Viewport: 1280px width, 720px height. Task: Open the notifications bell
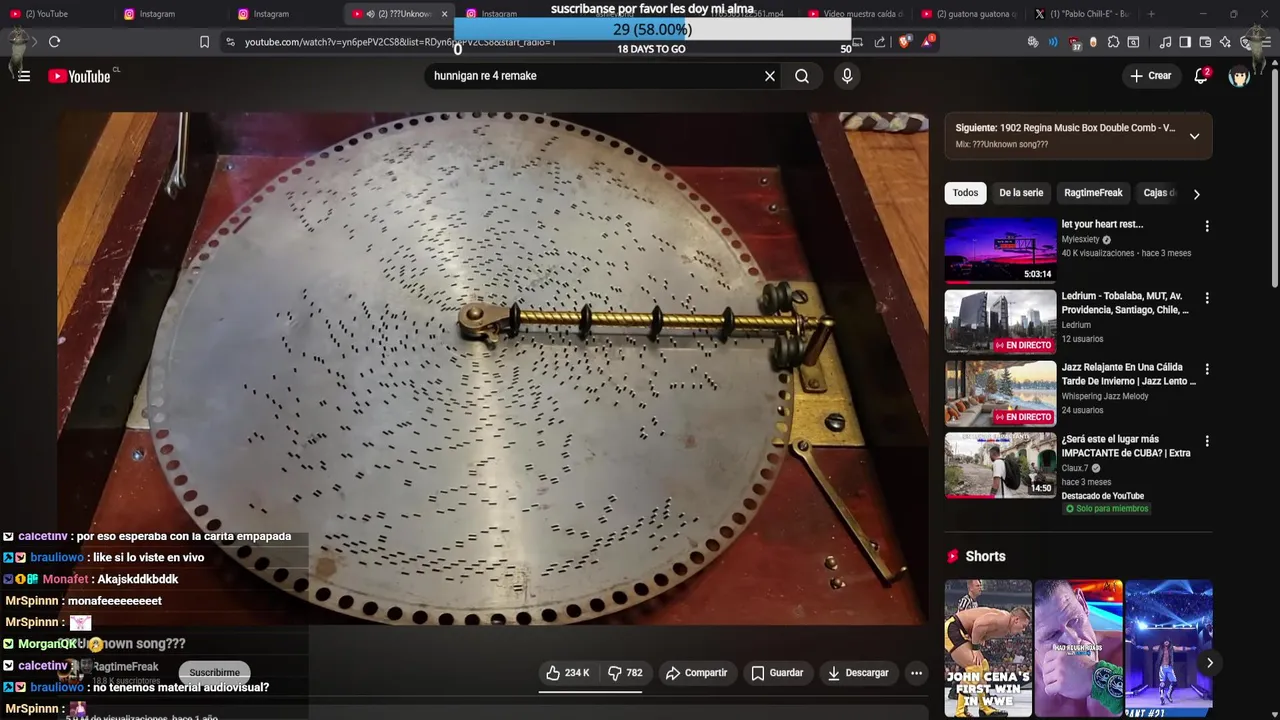point(1201,76)
